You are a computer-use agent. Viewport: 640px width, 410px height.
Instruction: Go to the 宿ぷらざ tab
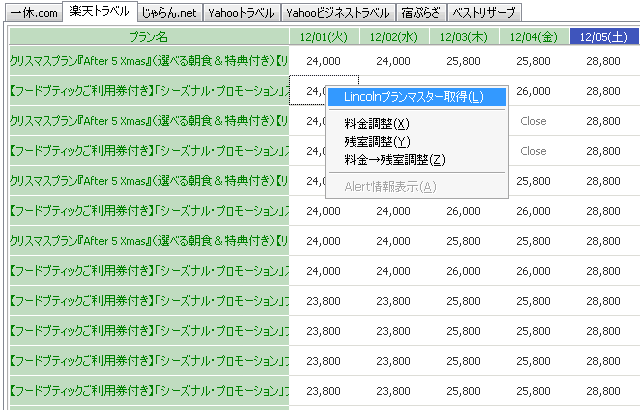[420, 13]
